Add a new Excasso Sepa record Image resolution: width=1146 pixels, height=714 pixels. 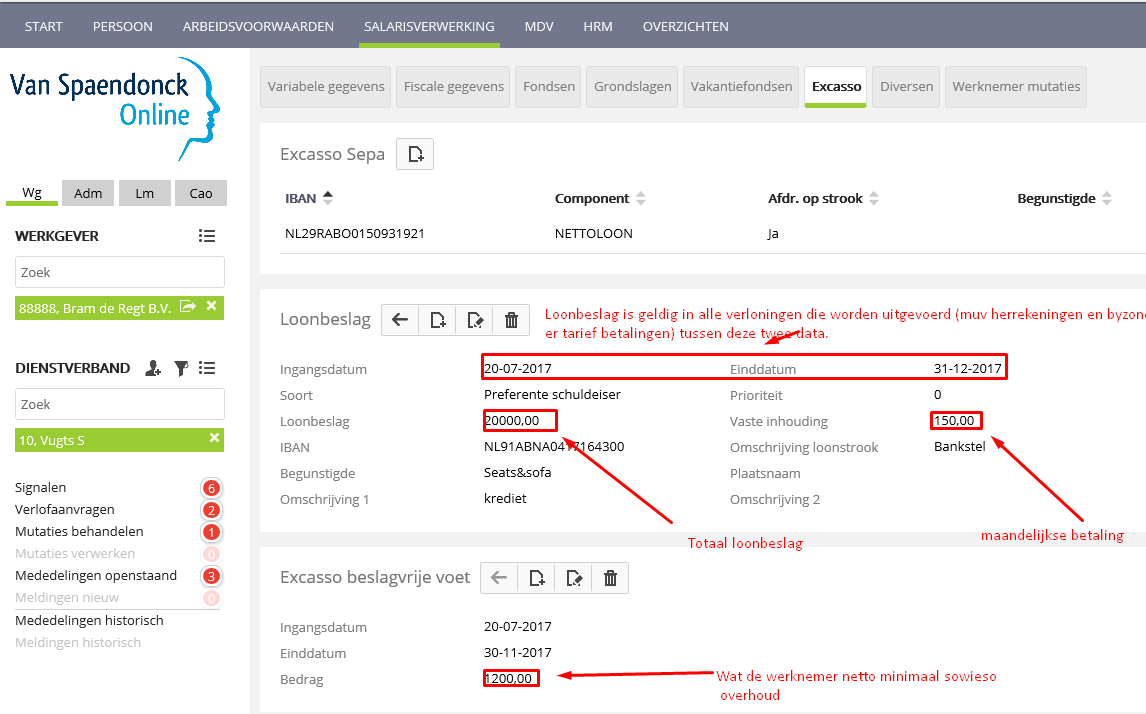click(415, 154)
